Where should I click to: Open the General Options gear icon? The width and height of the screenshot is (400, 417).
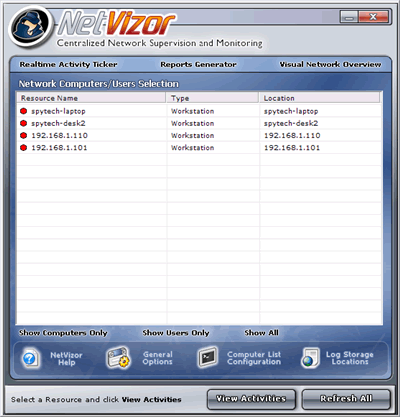click(118, 358)
